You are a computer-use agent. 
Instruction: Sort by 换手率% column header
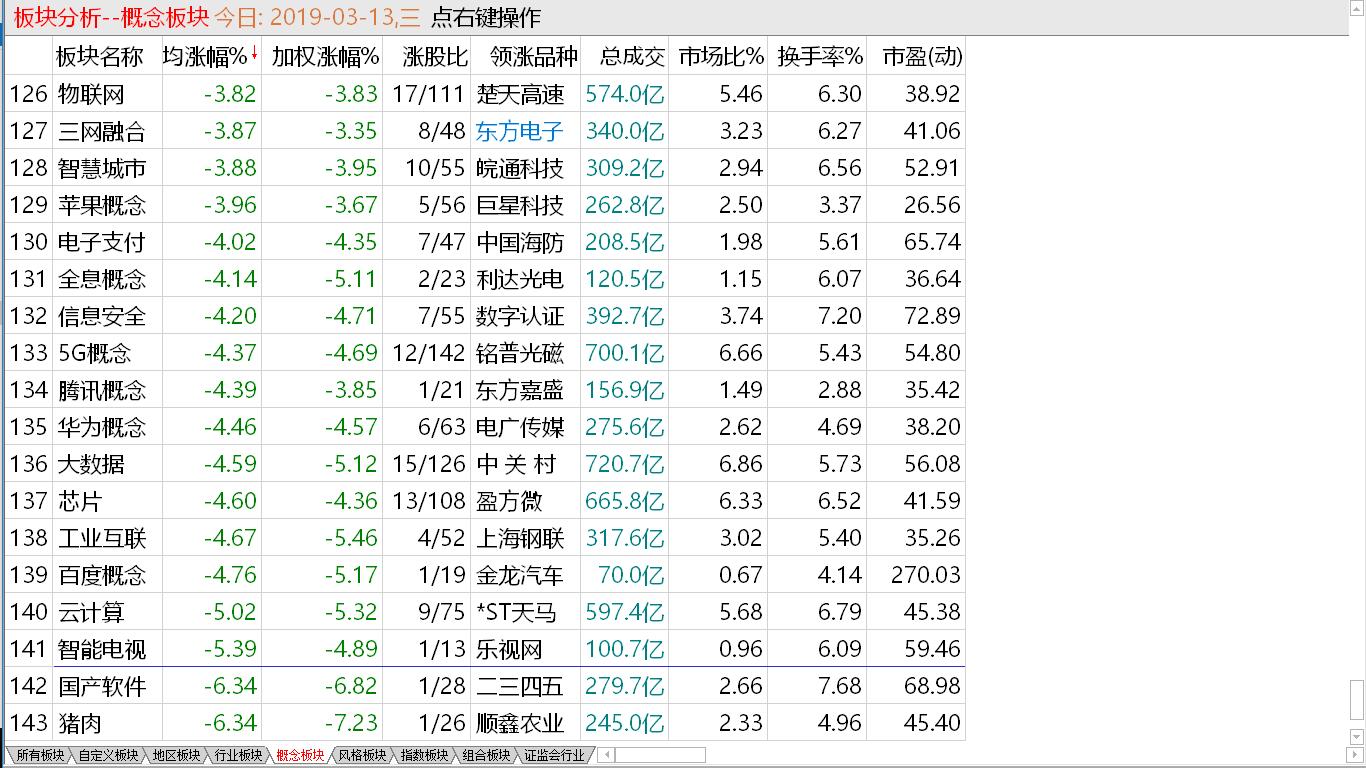tap(819, 56)
